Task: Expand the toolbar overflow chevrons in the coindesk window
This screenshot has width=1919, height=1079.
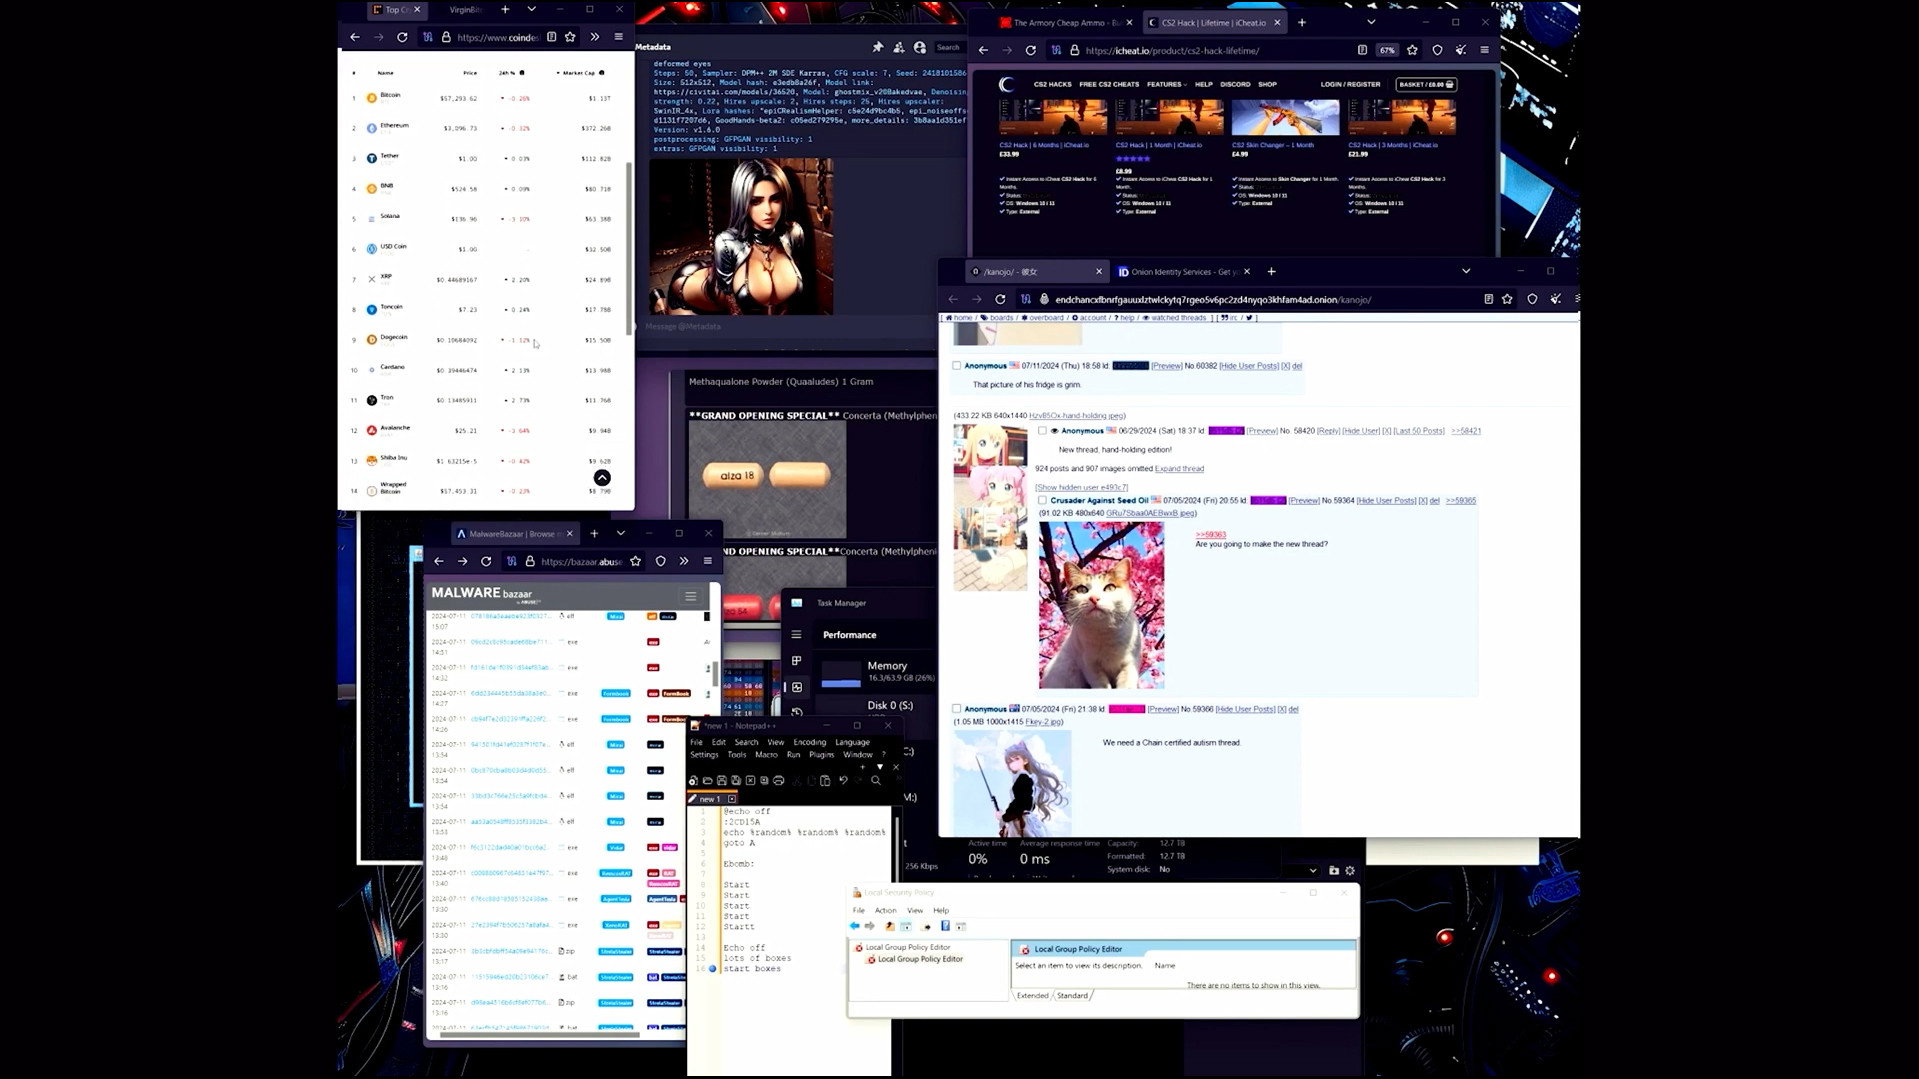Action: tap(594, 37)
